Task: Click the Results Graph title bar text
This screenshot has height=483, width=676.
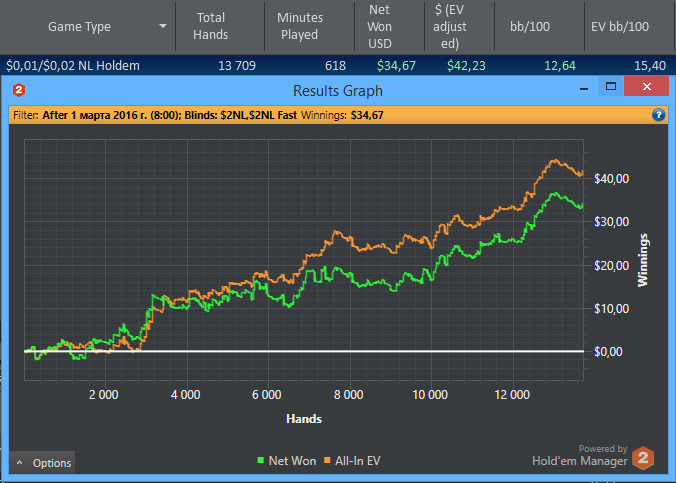Action: click(x=338, y=91)
